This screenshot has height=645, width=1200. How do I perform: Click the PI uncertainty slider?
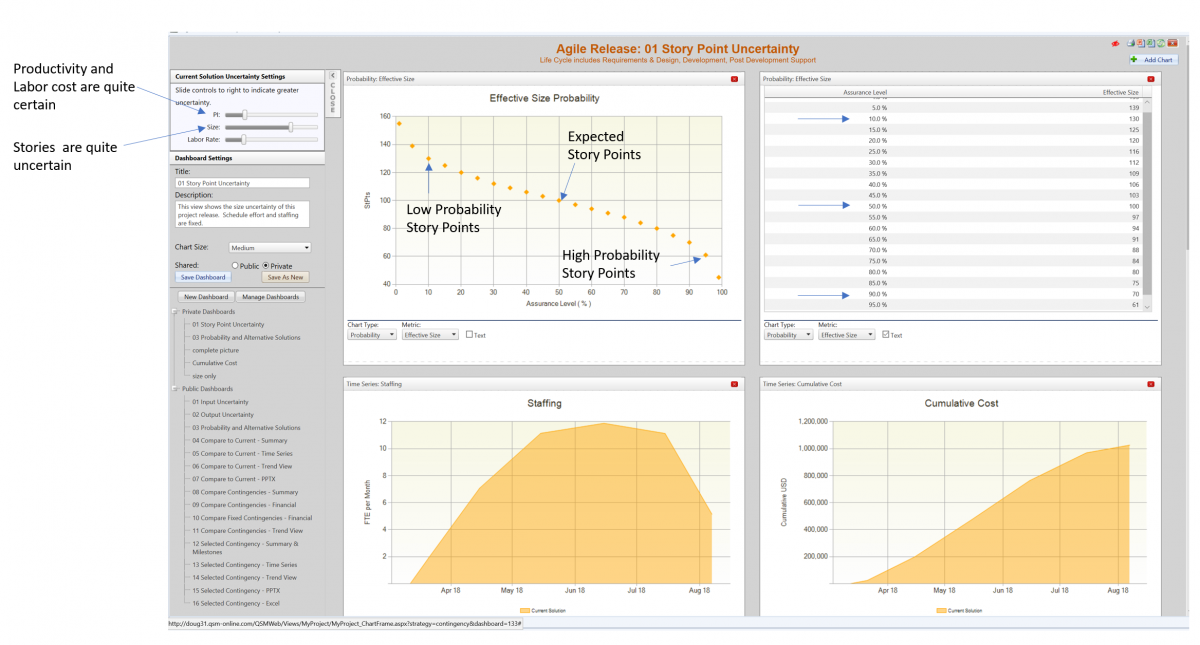point(271,115)
